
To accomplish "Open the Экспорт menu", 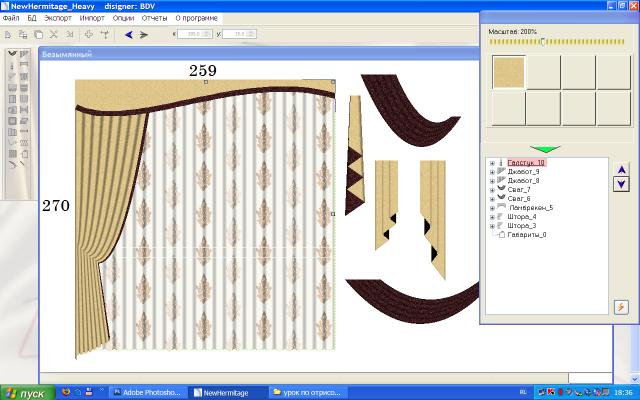I will pyautogui.click(x=58, y=19).
